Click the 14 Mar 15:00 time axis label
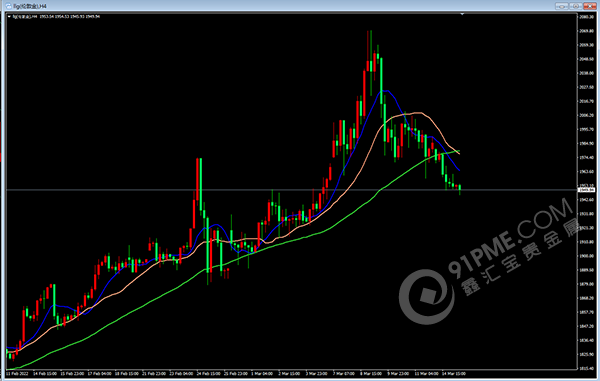 [x=454, y=374]
